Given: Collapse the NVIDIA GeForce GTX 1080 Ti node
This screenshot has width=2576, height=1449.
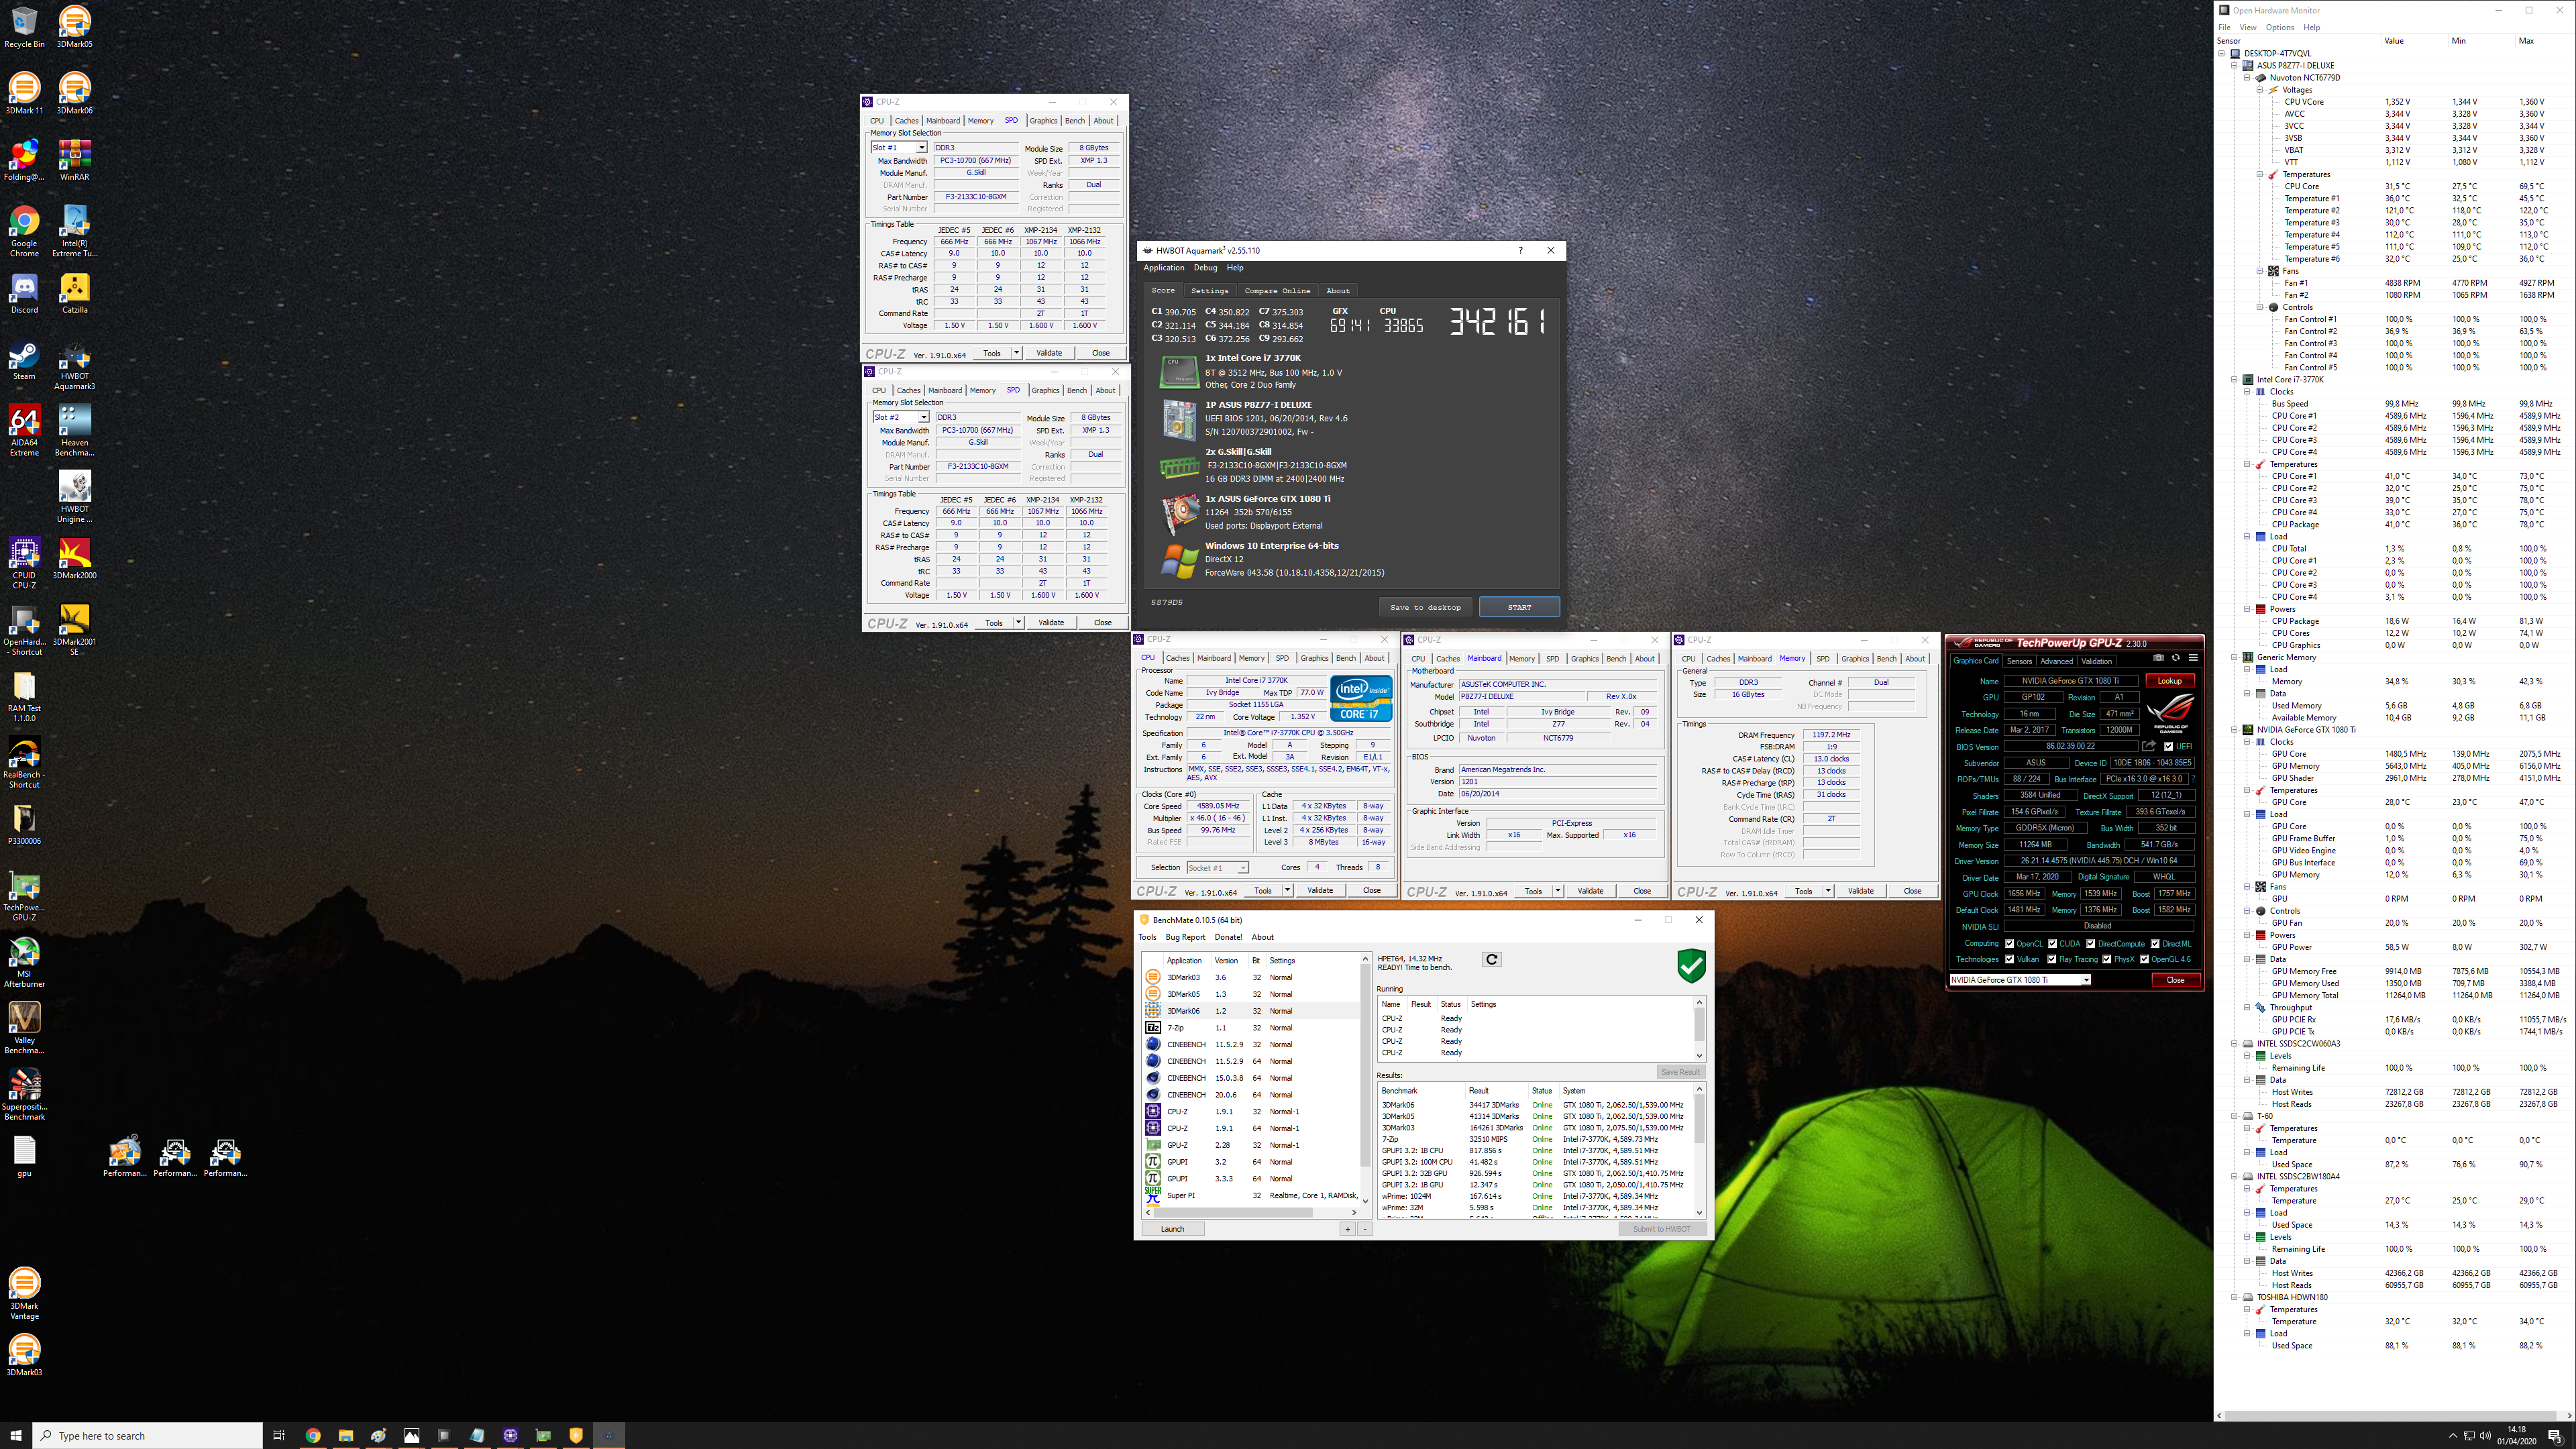Looking at the screenshot, I should tap(2234, 730).
